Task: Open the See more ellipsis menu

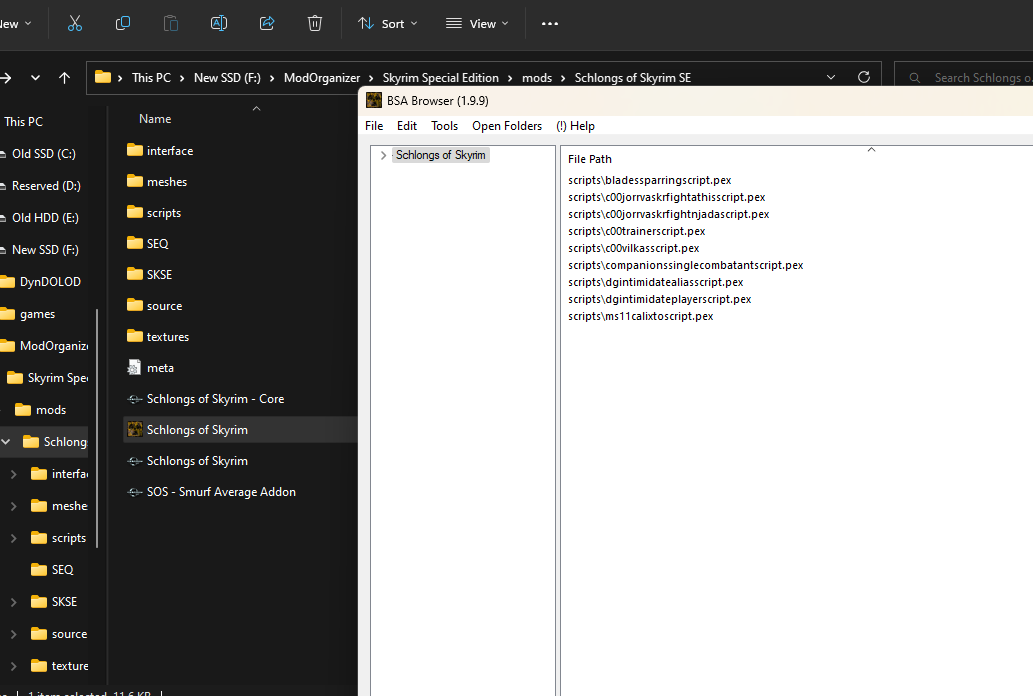Action: pyautogui.click(x=549, y=24)
